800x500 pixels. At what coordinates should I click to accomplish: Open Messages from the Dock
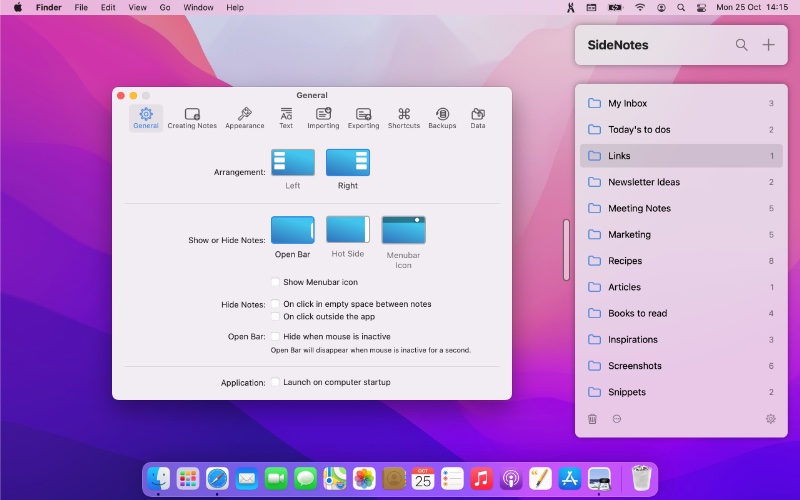point(306,479)
